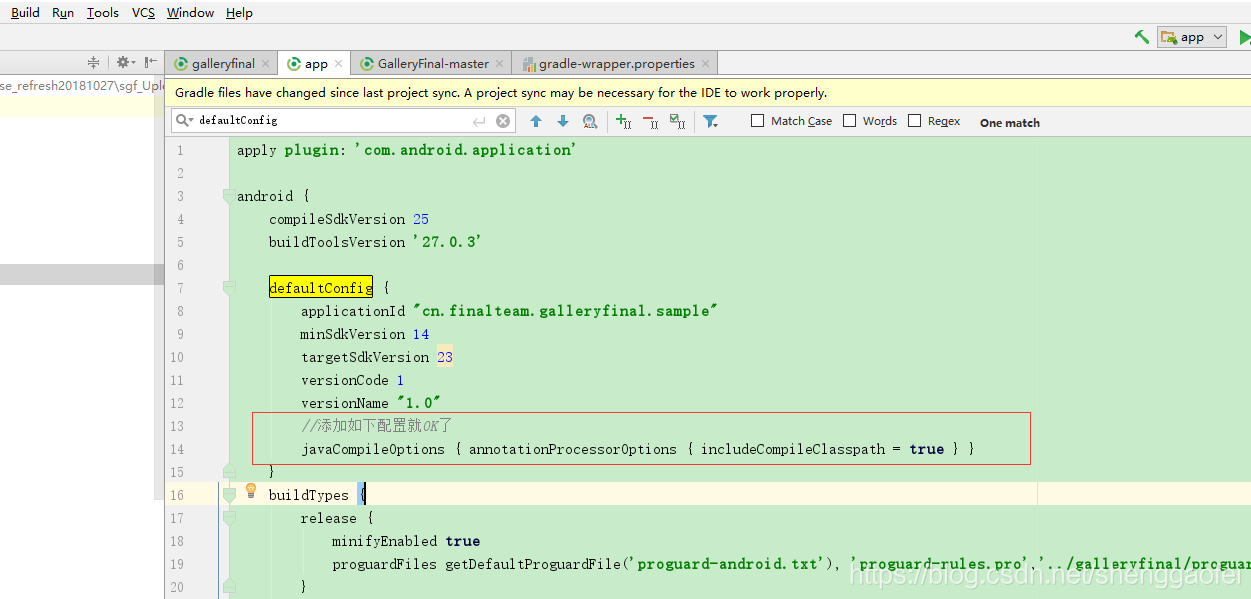The image size is (1251, 599).
Task: Click the highlighted defaultConfig match
Action: [x=321, y=288]
